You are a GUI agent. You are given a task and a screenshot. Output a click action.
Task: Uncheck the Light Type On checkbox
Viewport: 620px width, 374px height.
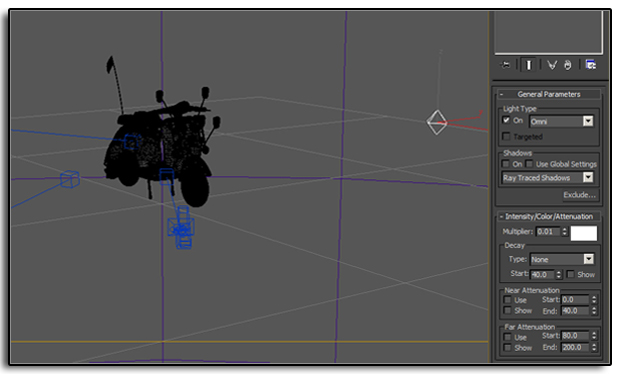(506, 120)
